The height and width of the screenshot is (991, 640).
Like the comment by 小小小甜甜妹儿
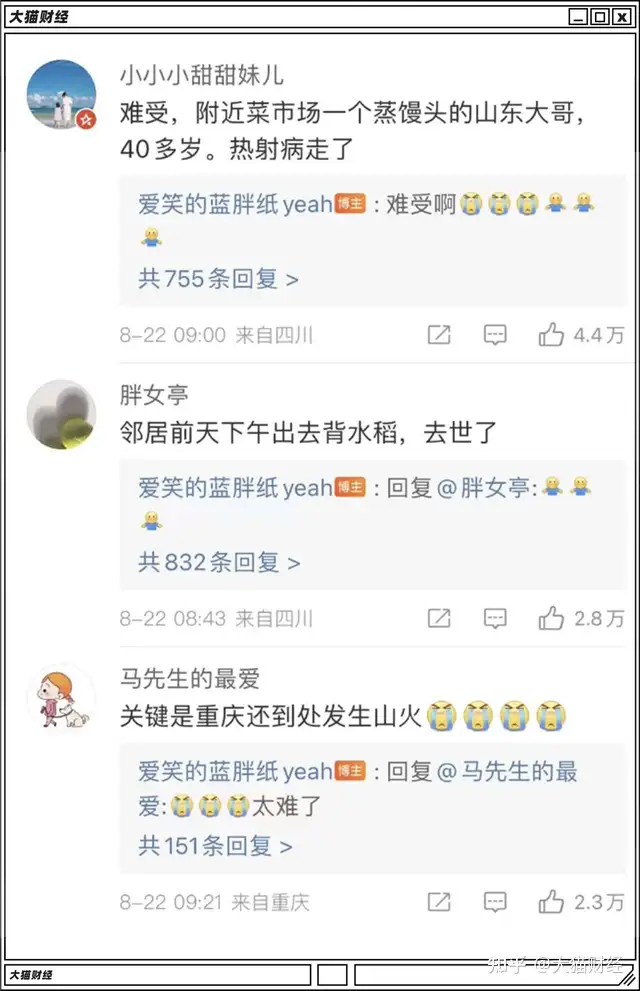[x=551, y=334]
